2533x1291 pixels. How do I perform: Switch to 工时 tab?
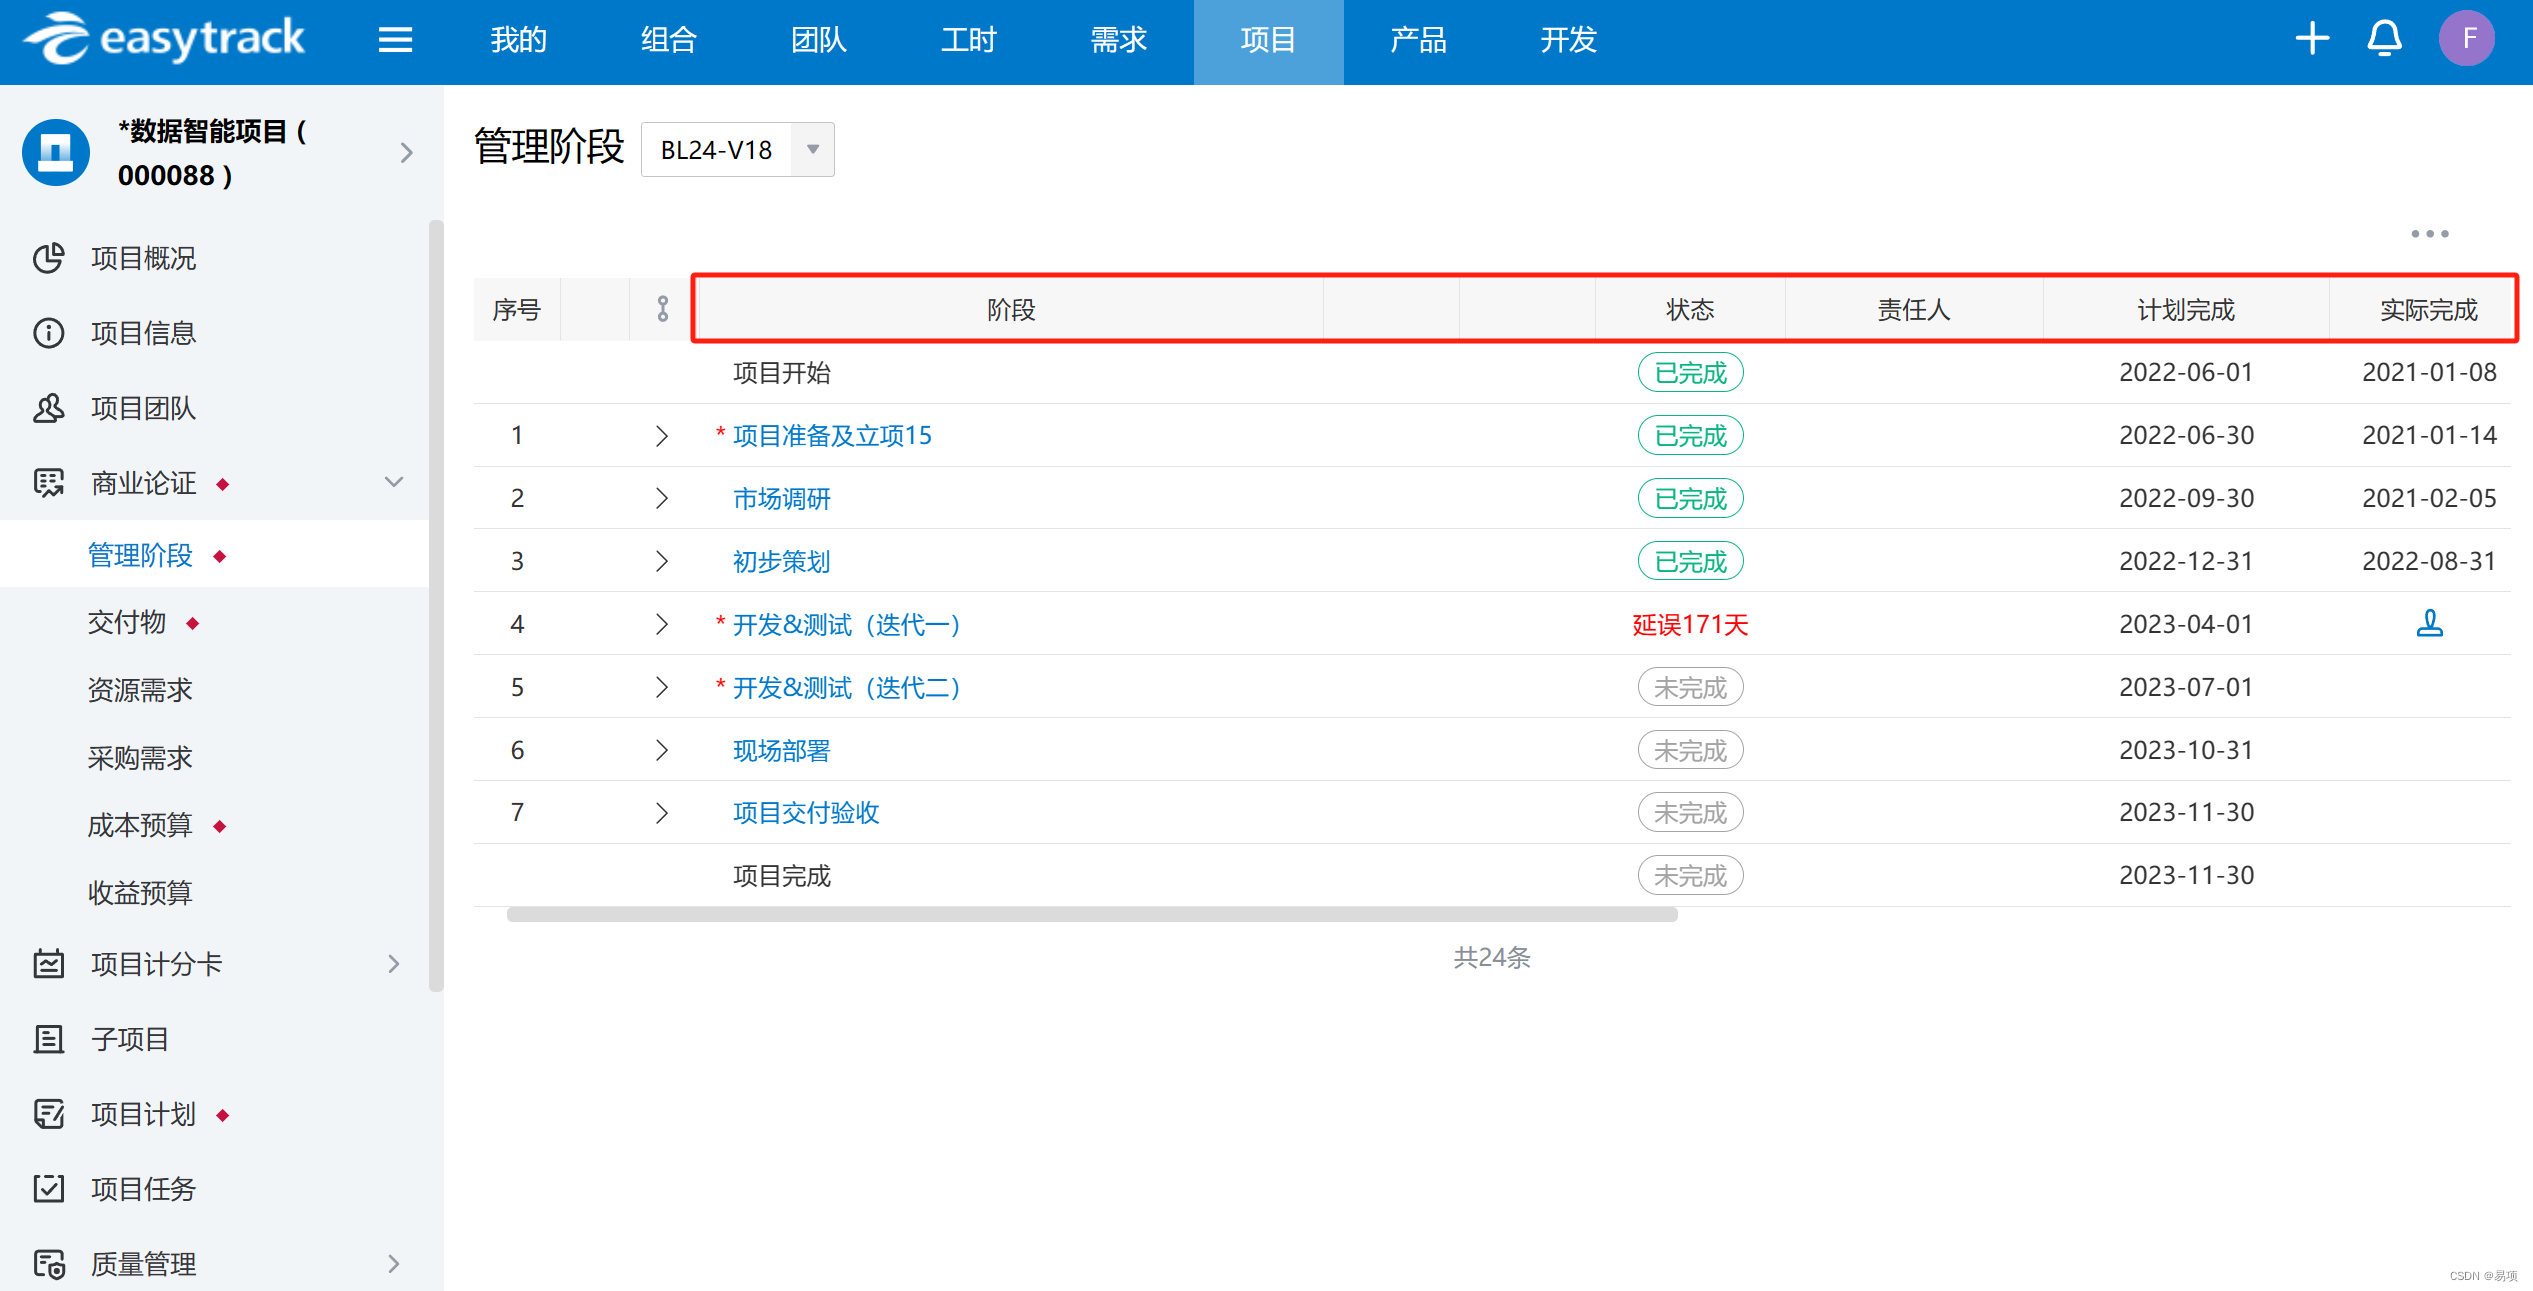[x=968, y=40]
